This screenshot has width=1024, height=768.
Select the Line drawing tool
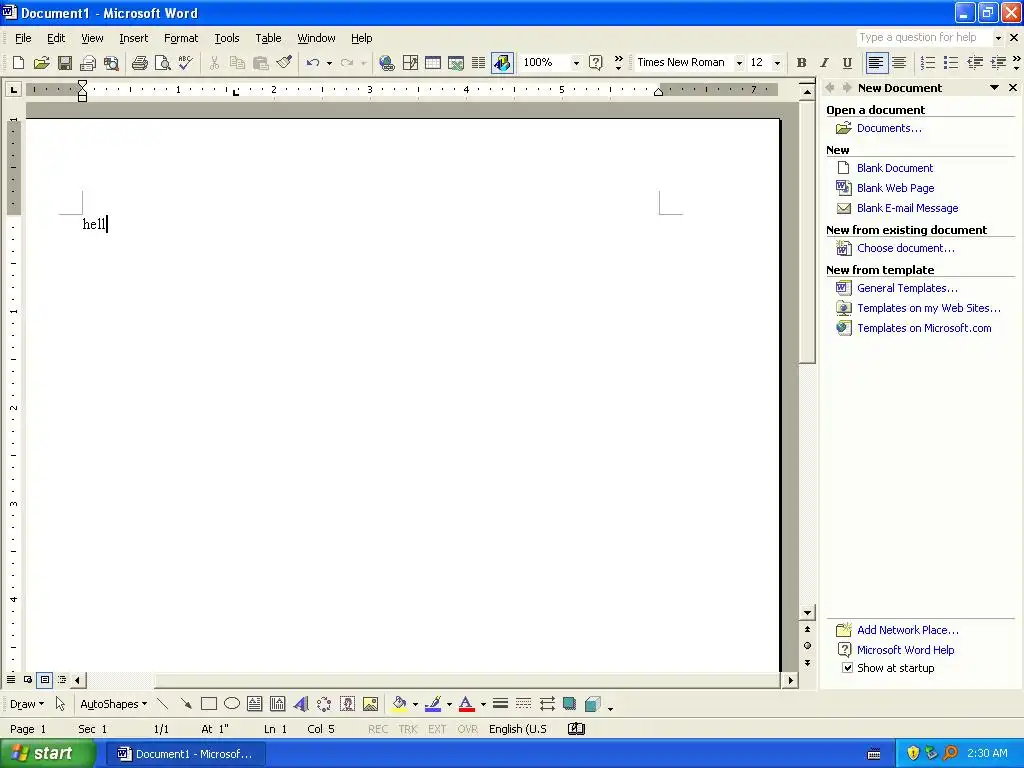[163, 704]
